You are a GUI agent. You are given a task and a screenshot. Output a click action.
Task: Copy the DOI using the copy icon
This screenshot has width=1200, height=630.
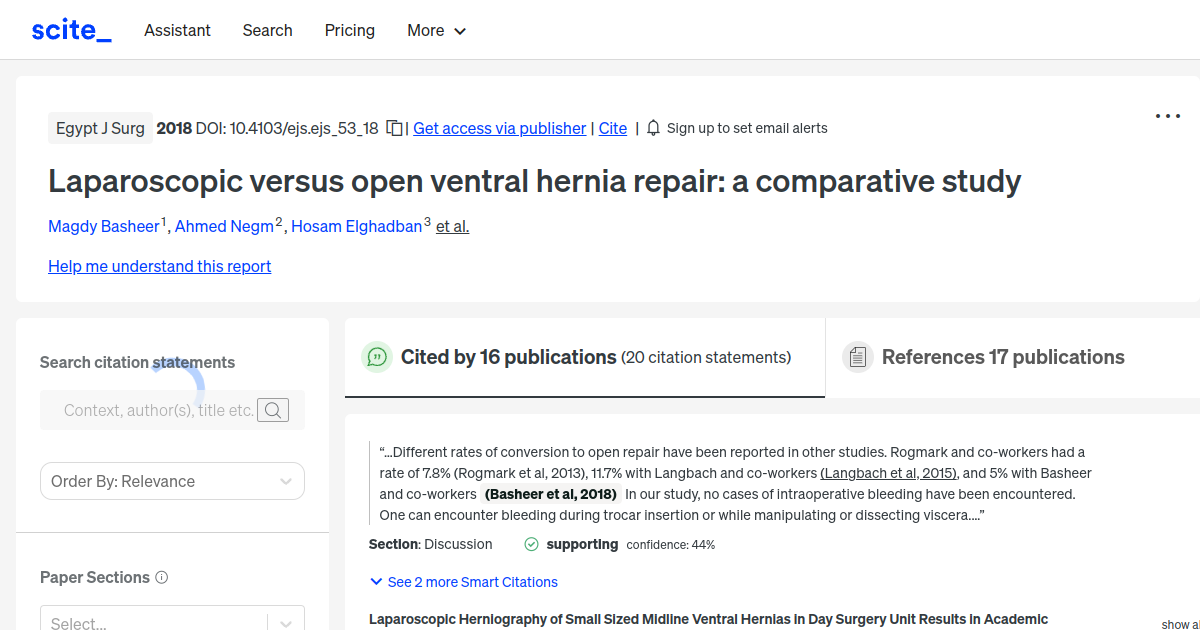coord(394,128)
